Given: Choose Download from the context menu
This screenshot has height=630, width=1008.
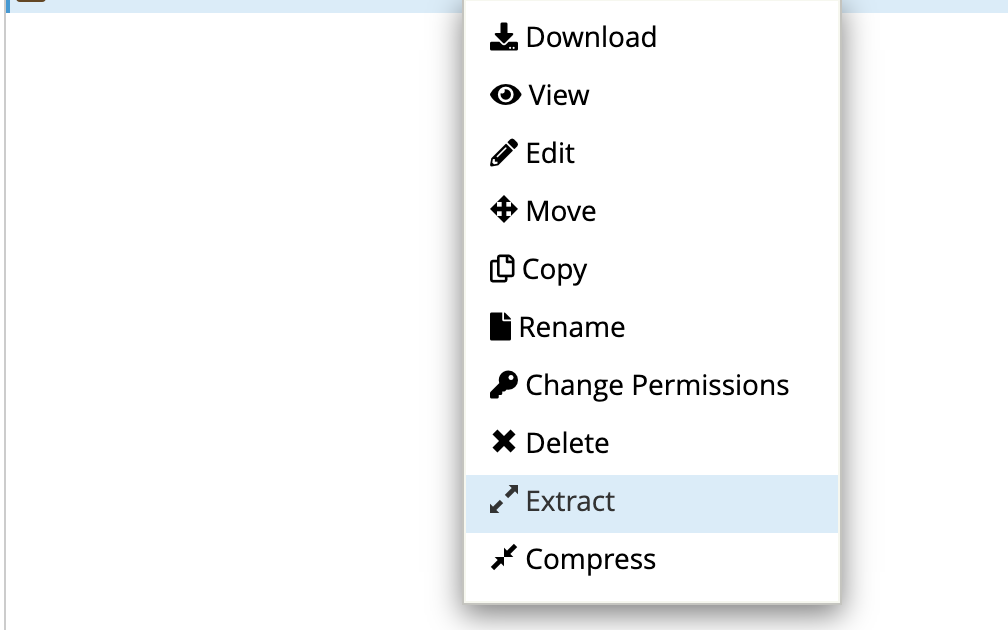Looking at the screenshot, I should [652, 37].
